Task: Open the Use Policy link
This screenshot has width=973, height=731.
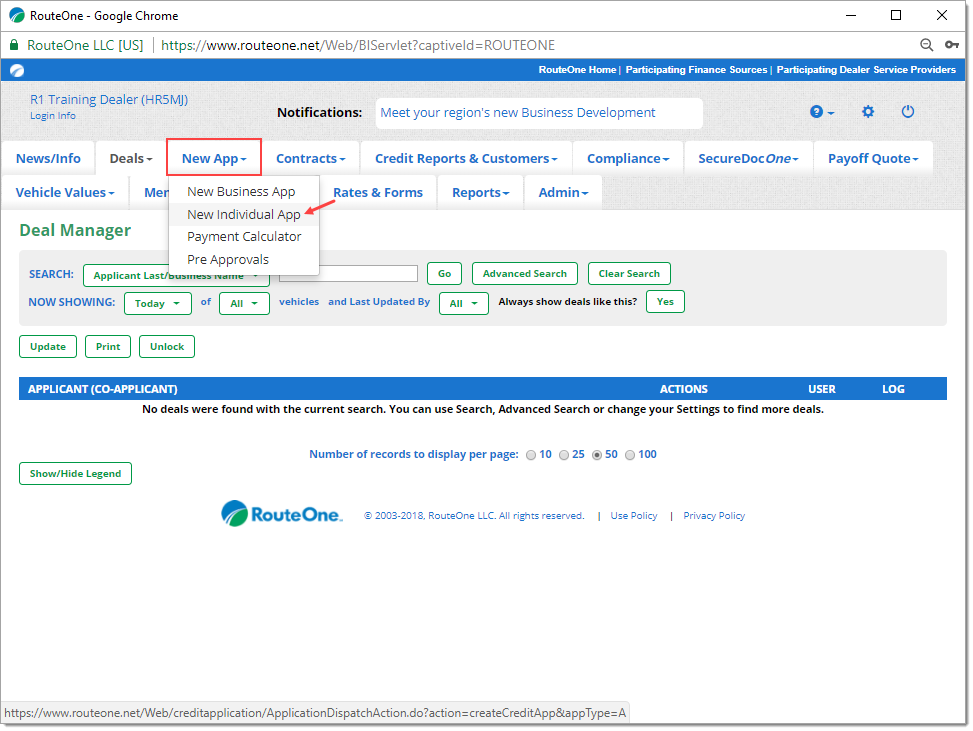Action: [x=634, y=516]
